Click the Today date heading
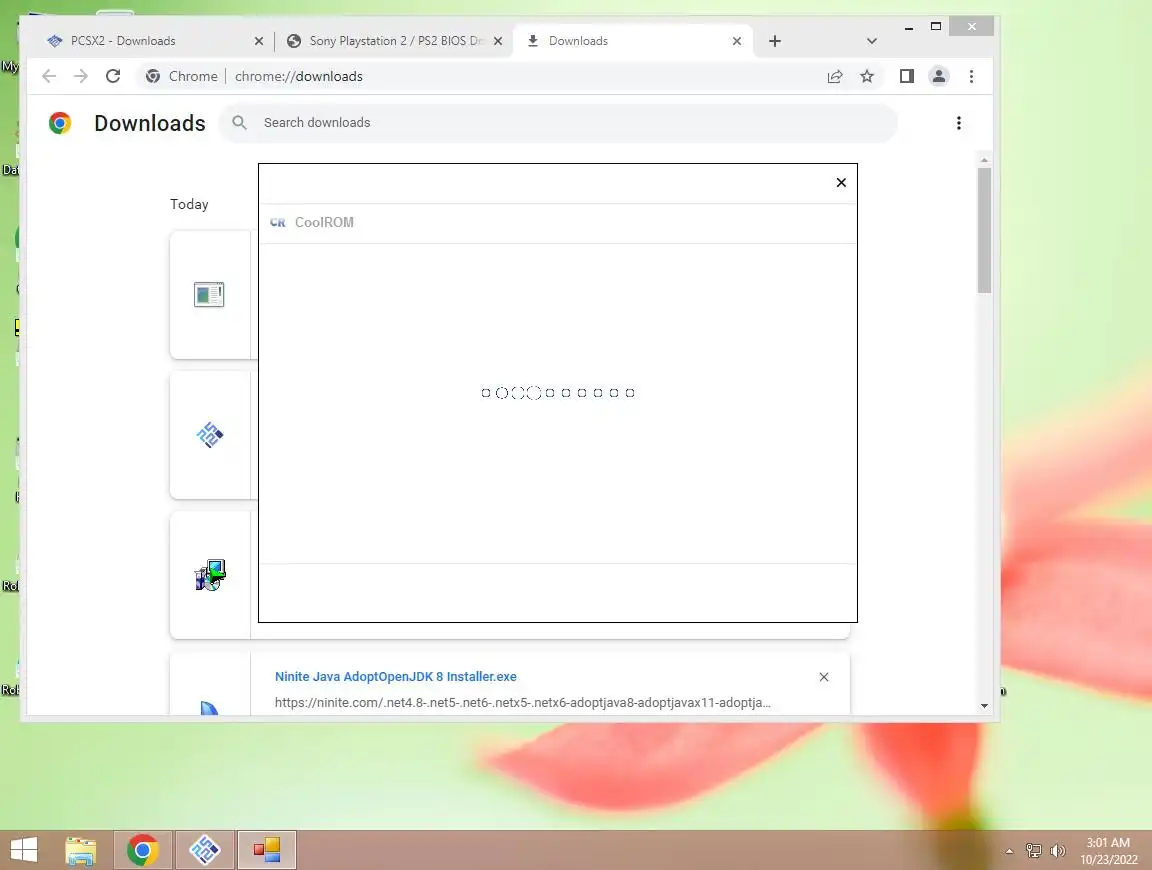Image resolution: width=1152 pixels, height=870 pixels. [190, 204]
